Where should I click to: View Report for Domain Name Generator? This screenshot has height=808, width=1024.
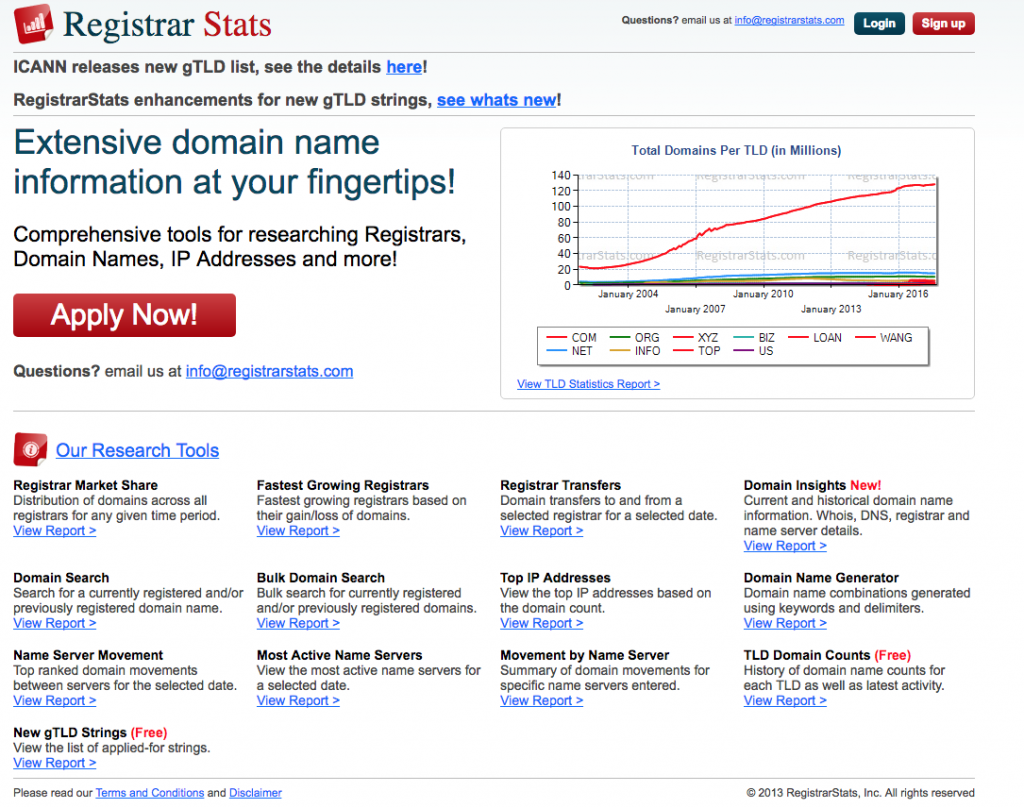click(785, 623)
